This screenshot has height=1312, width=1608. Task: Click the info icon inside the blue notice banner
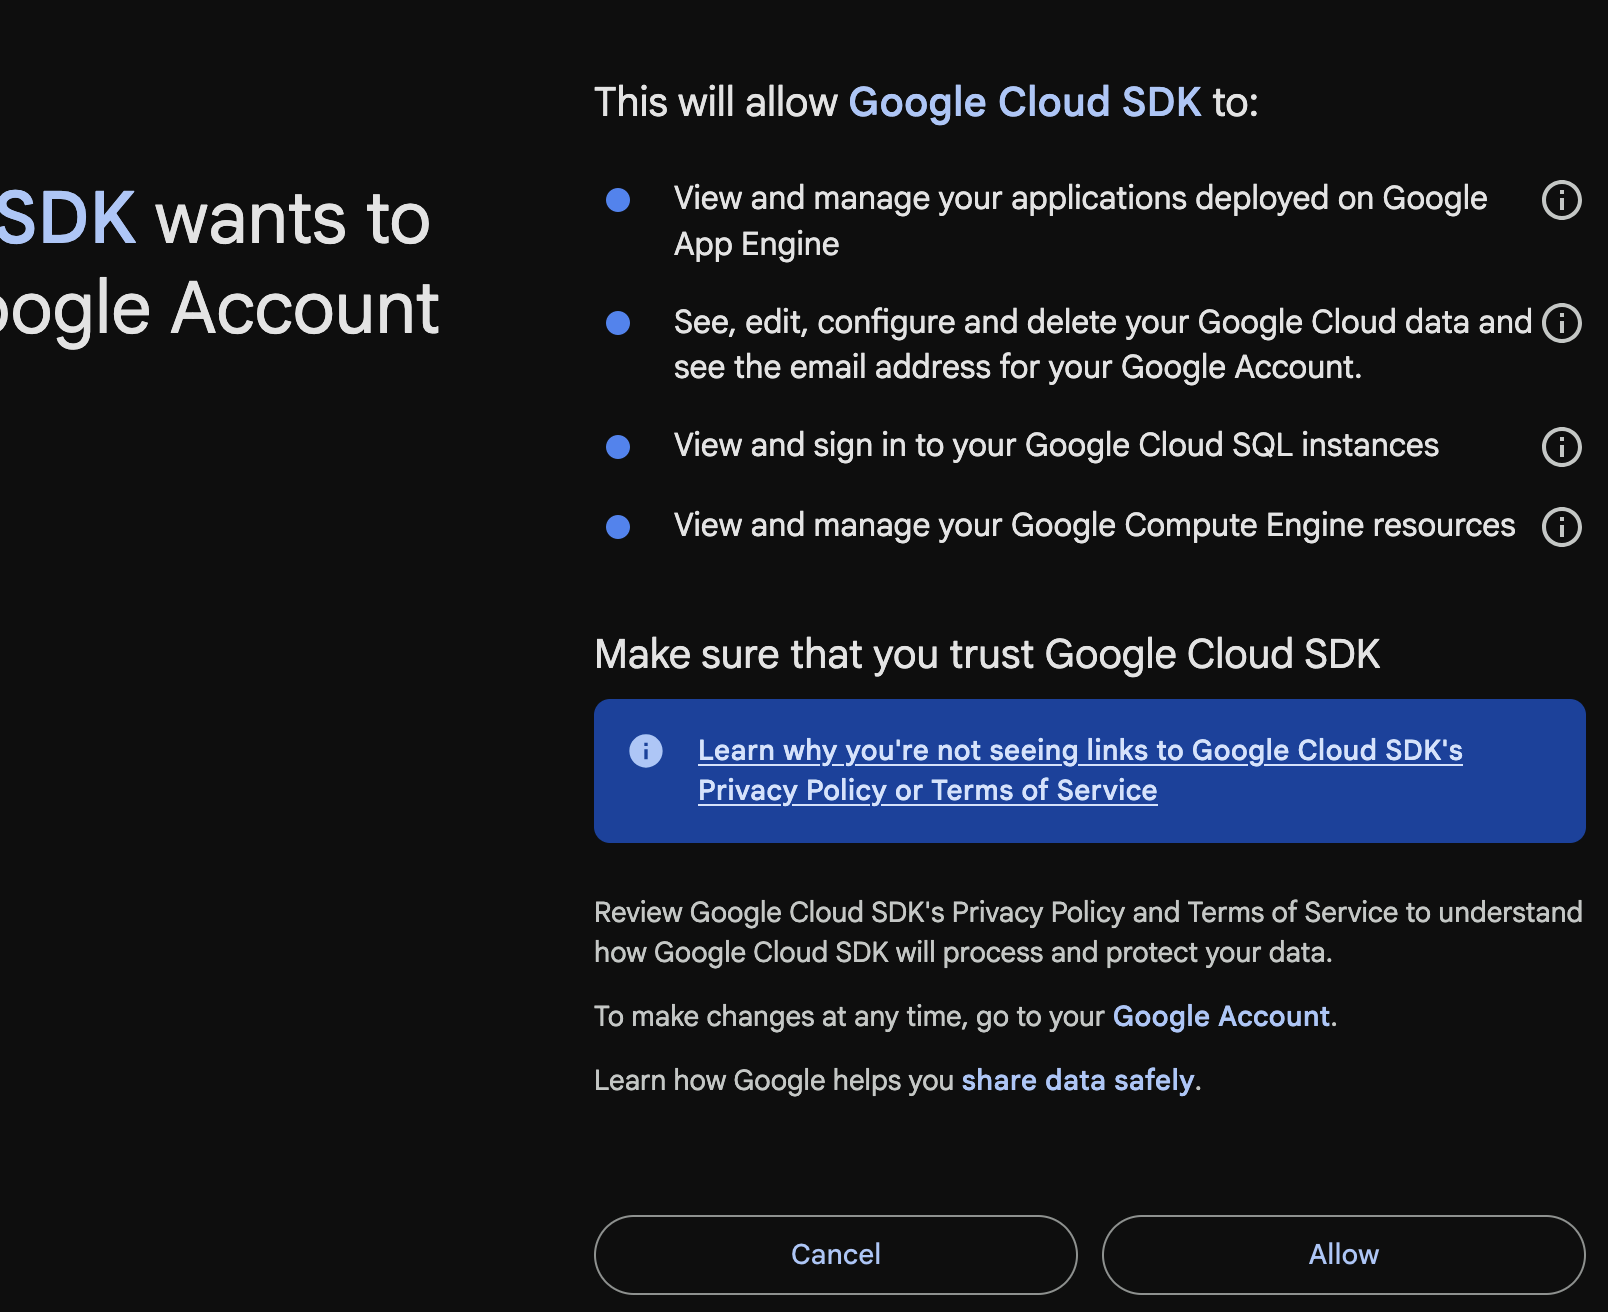(646, 749)
